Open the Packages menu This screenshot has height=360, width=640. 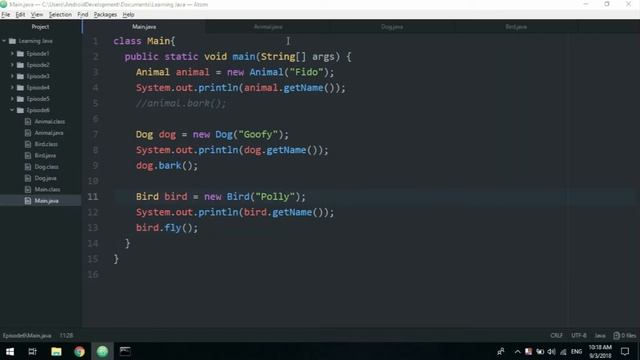(x=105, y=14)
